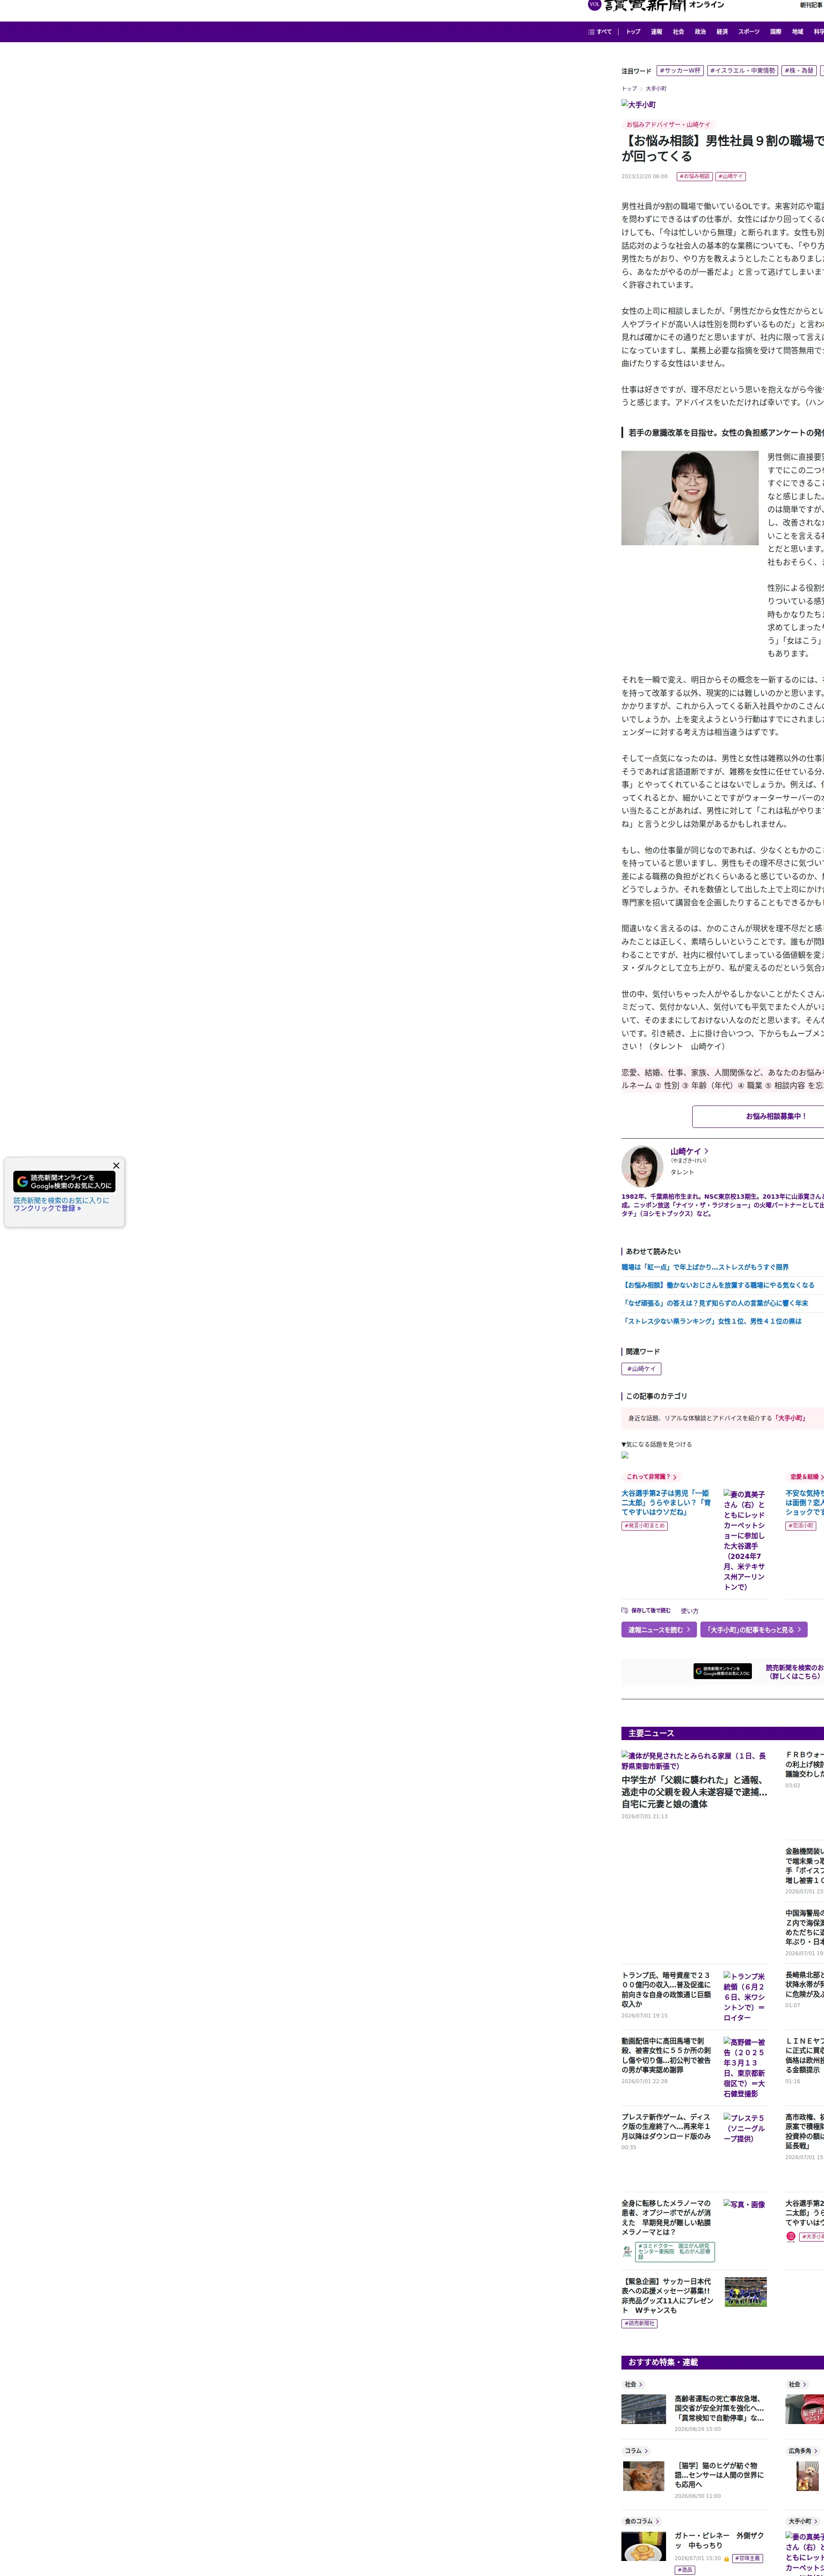Screen dimensions: 824x2576
Task: Open headline 中学生が「父親に襲われた」と通報
Action: pos(694,1792)
